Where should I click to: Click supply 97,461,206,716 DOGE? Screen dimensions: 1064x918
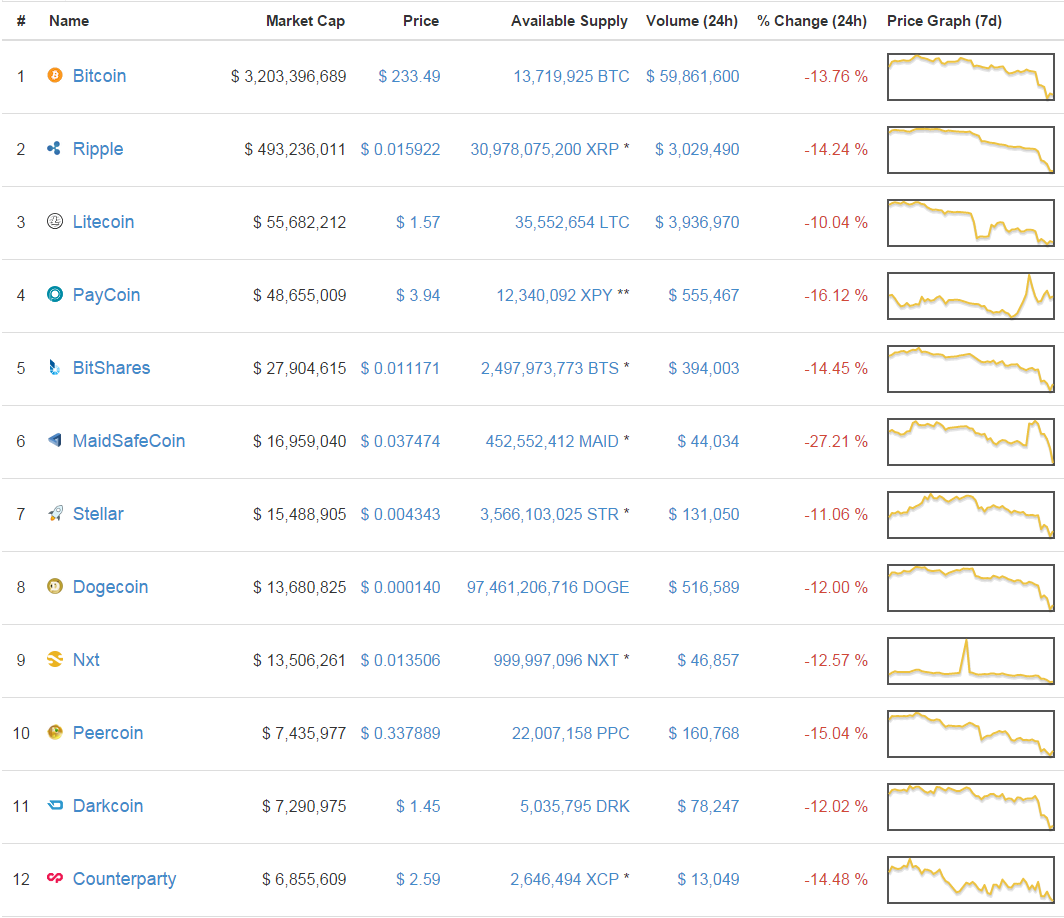click(548, 587)
